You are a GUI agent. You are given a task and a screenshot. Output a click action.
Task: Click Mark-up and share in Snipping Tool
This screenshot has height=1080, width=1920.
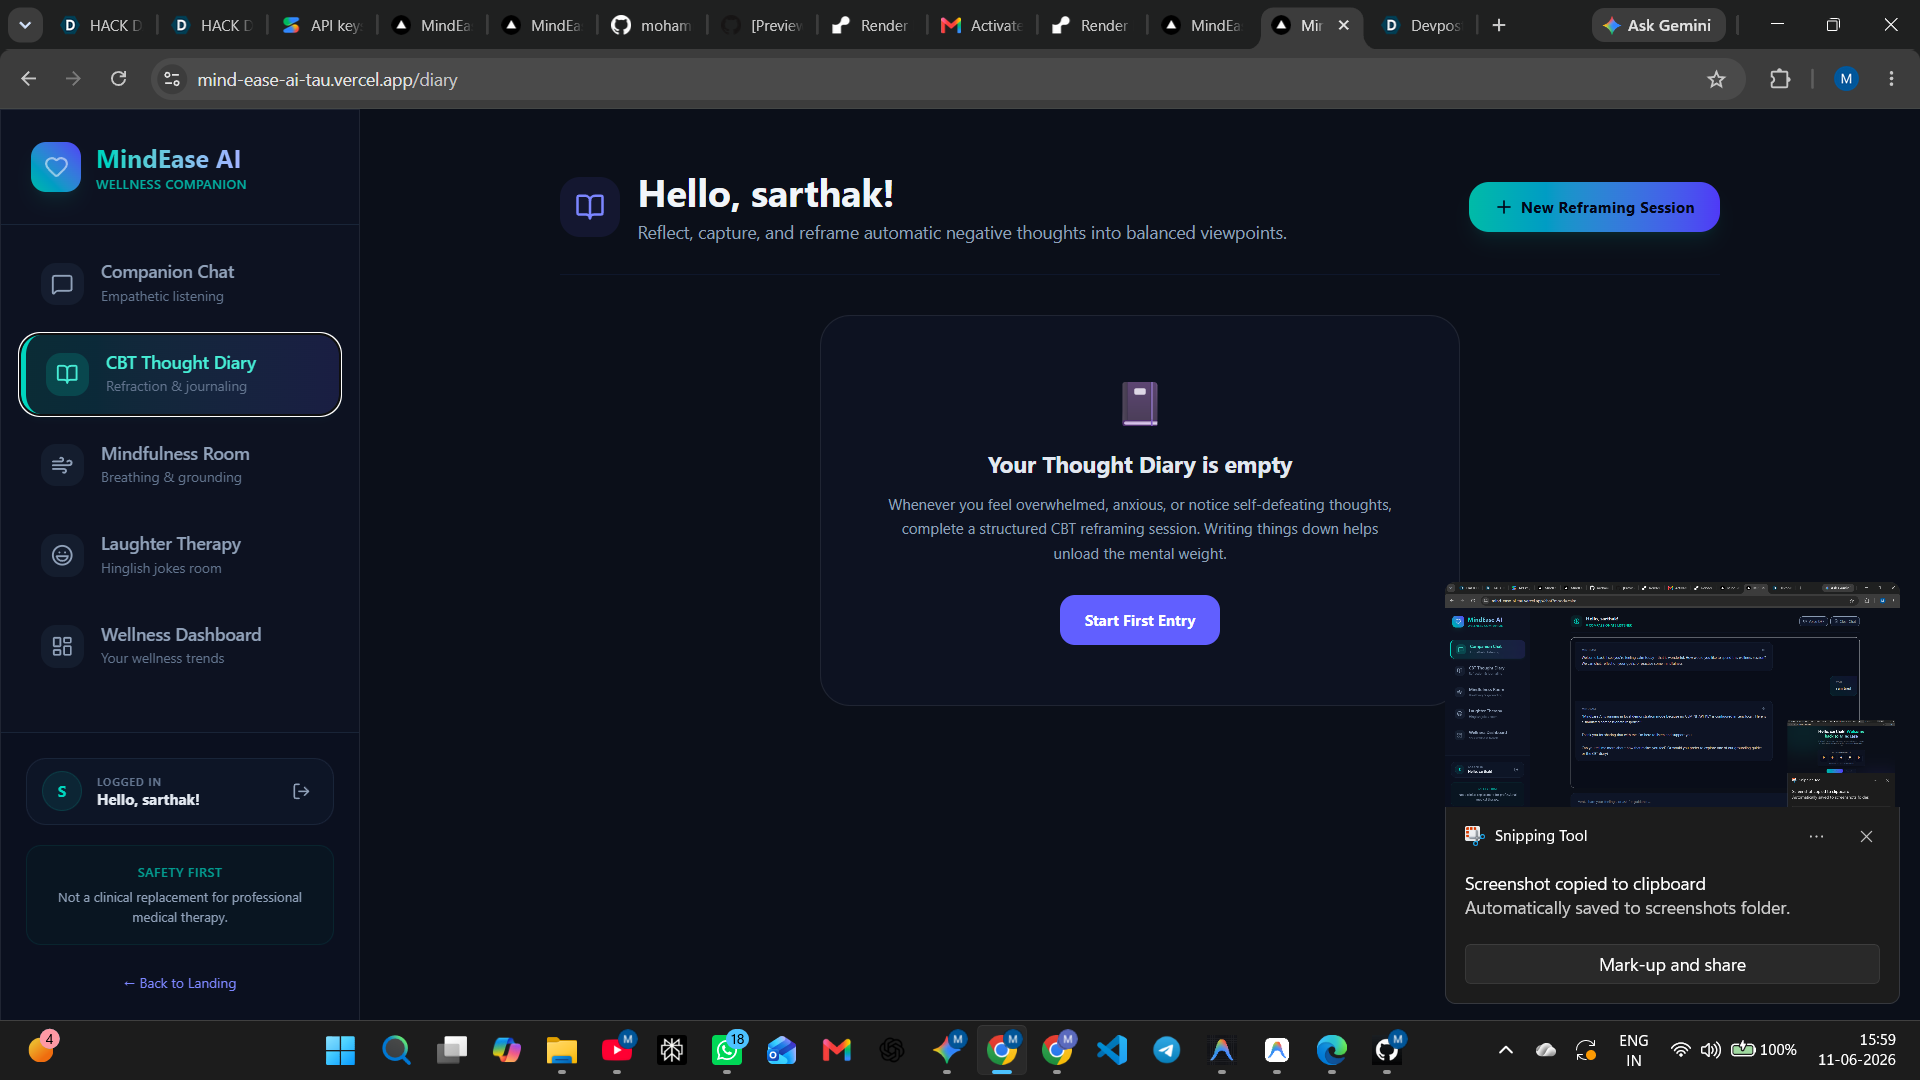[1672, 965]
